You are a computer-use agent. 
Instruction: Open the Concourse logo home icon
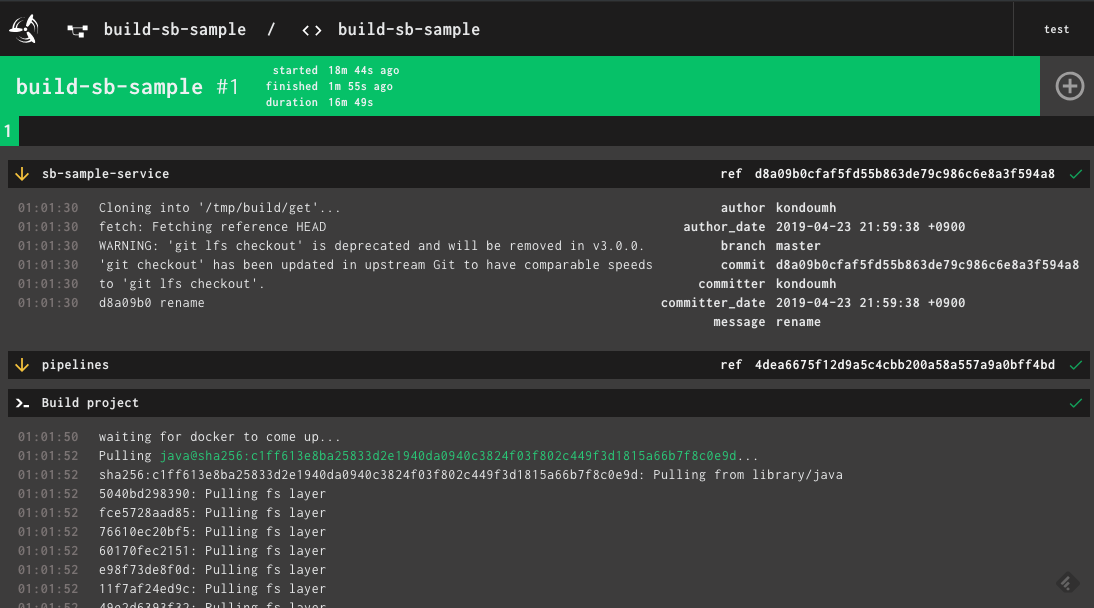click(24, 29)
